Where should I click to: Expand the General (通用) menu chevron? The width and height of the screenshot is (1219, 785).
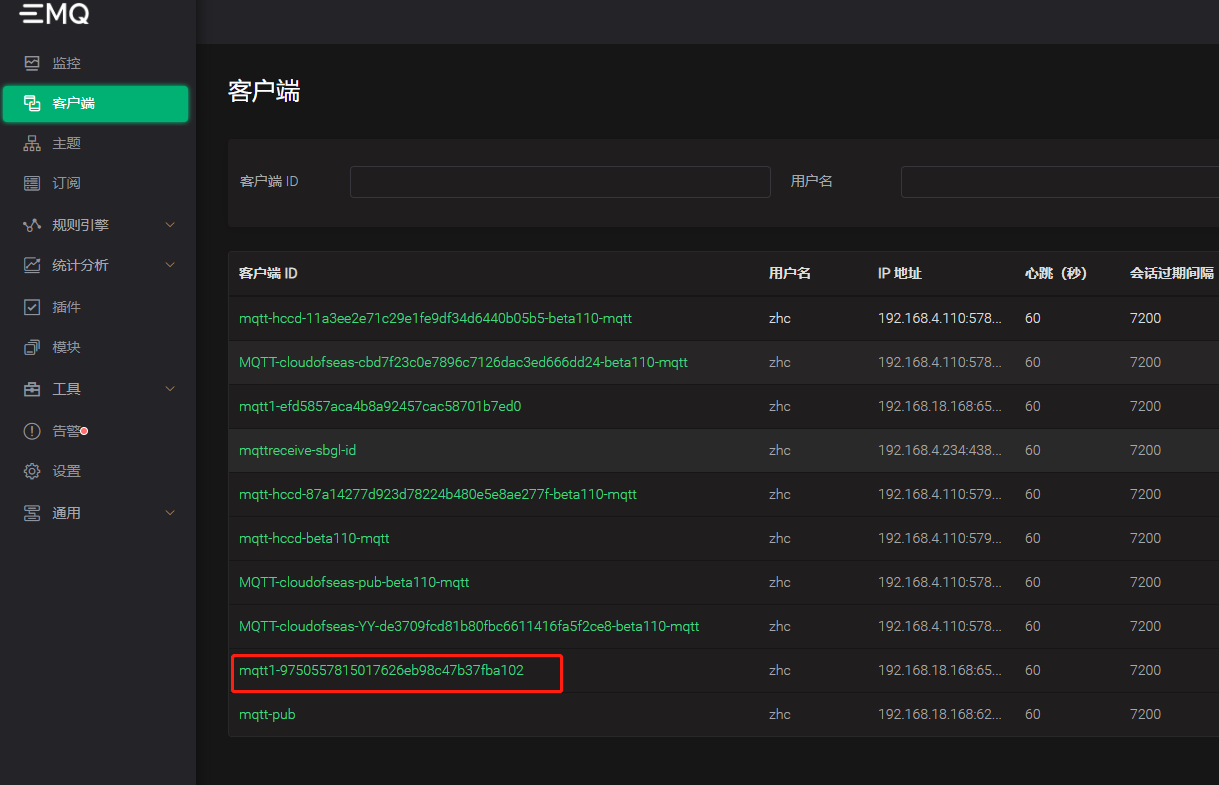pyautogui.click(x=170, y=513)
